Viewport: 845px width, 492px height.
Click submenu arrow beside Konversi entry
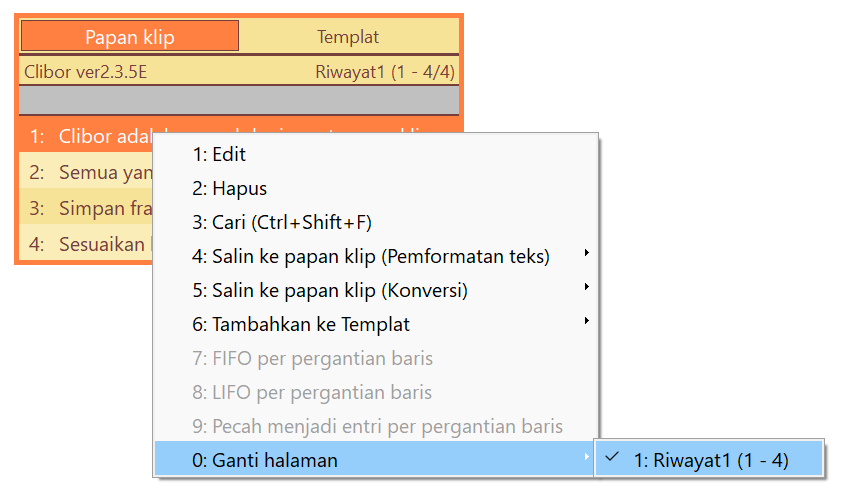coord(586,287)
